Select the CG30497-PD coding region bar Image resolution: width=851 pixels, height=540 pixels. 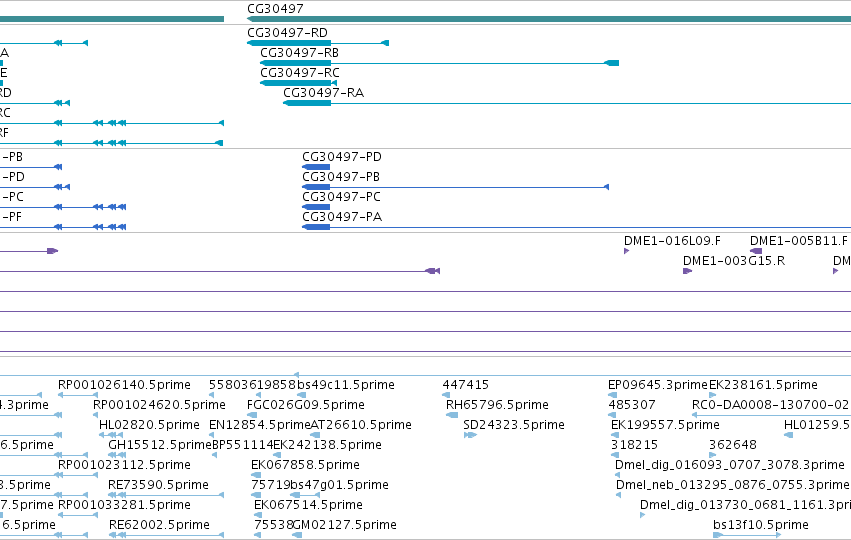click(316, 167)
